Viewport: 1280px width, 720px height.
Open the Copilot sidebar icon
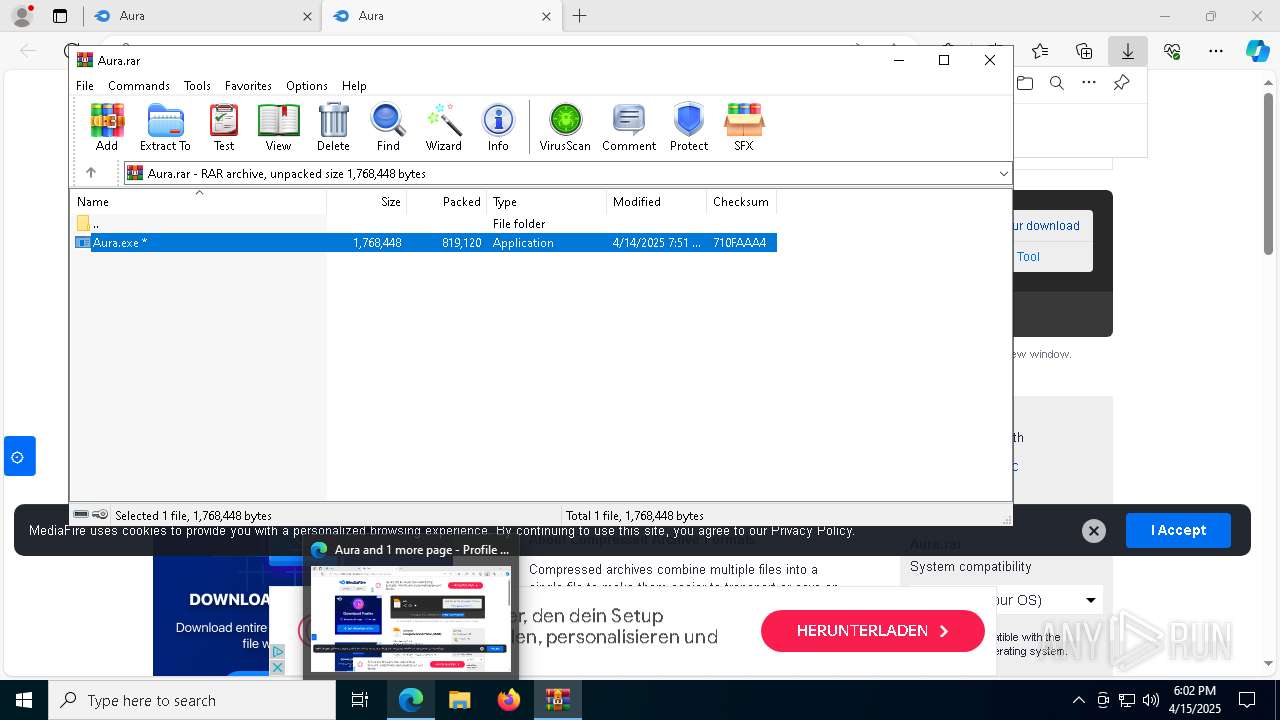point(1258,51)
